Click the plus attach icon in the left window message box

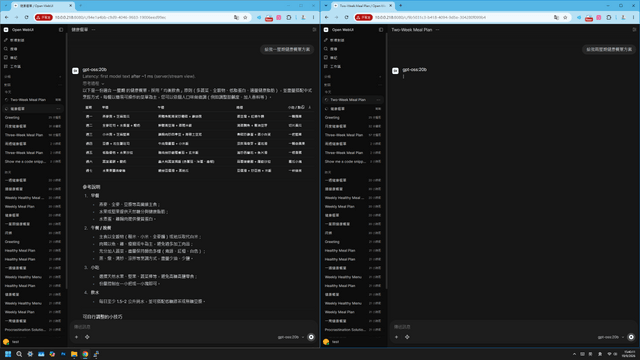pos(76,337)
